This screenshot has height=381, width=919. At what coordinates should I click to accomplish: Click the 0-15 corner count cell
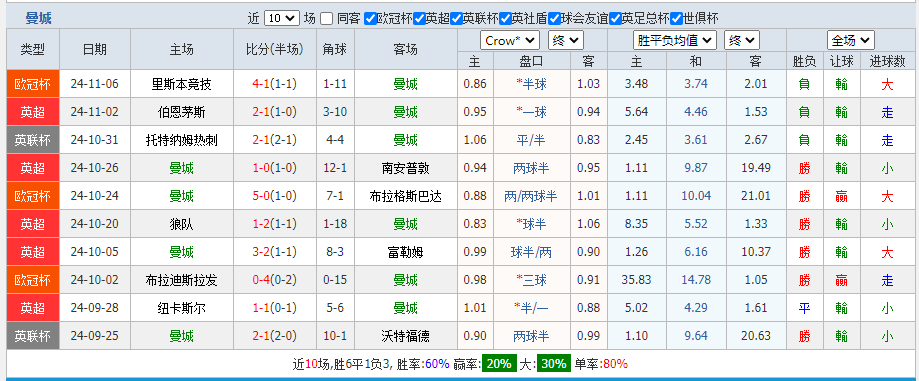click(x=335, y=280)
